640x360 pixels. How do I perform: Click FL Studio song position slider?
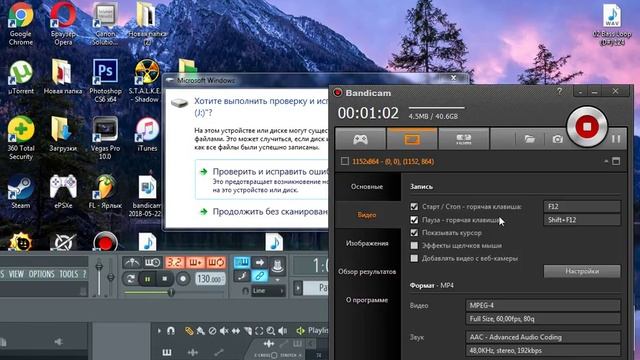tap(174, 292)
